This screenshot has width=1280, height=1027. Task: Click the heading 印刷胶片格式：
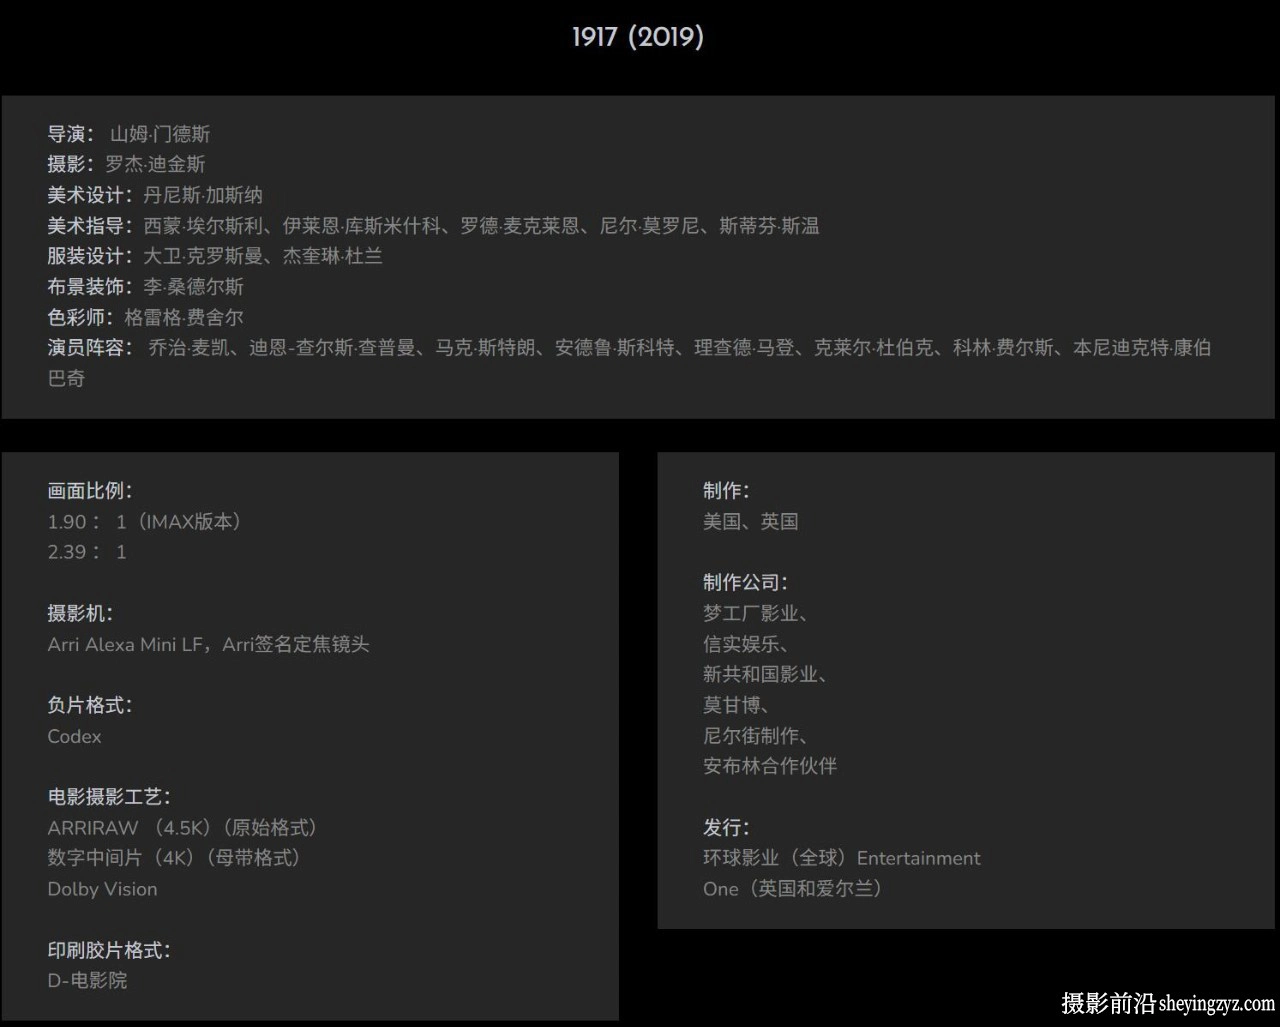(110, 950)
